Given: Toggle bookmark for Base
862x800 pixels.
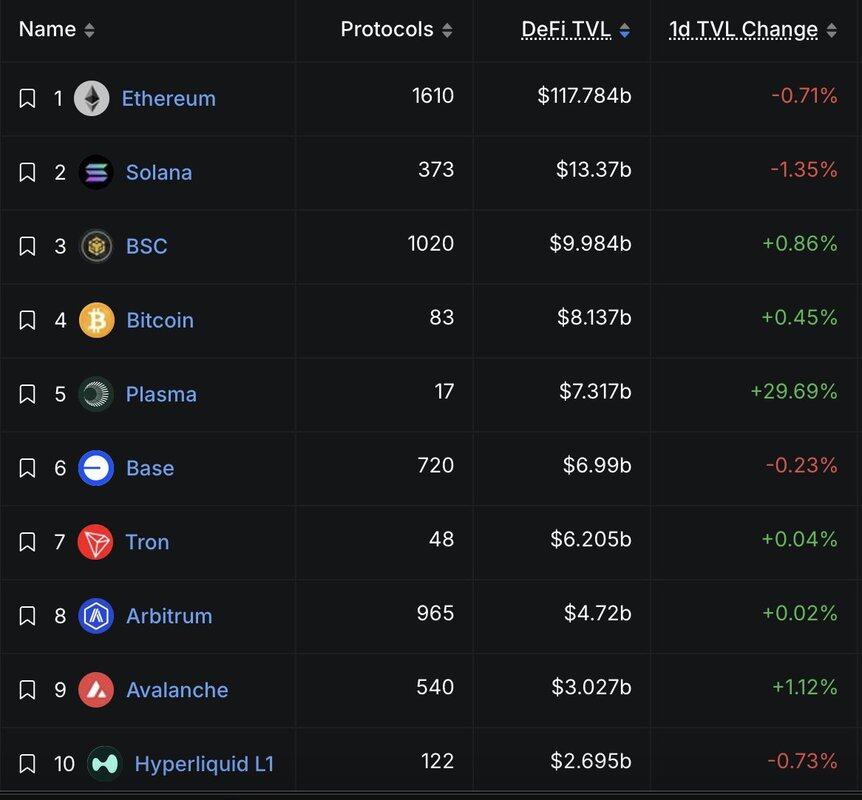Looking at the screenshot, I should (x=27, y=468).
